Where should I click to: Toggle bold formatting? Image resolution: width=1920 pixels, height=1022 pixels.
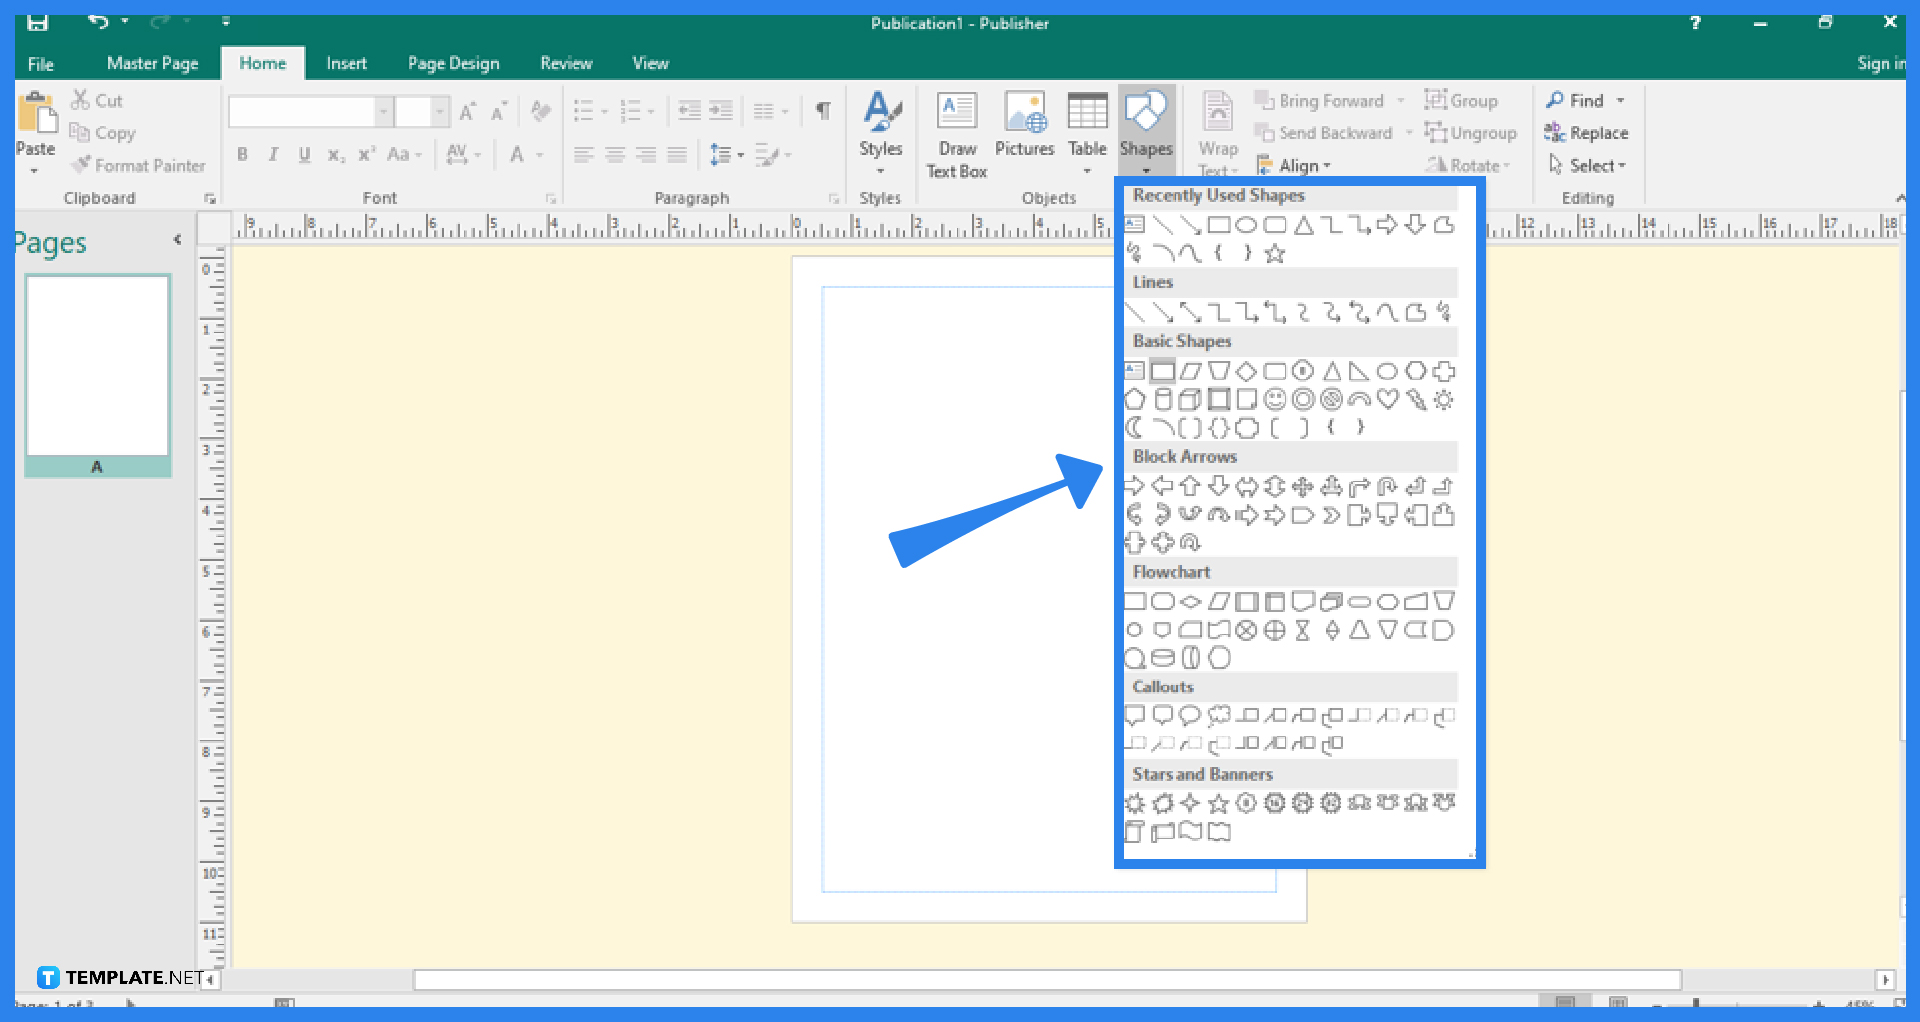coord(241,154)
